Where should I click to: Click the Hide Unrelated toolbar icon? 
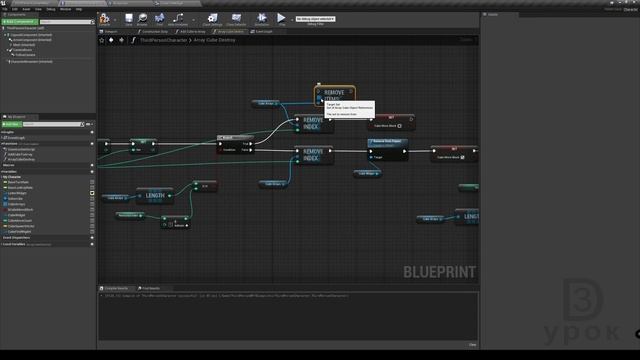[x=178, y=19]
